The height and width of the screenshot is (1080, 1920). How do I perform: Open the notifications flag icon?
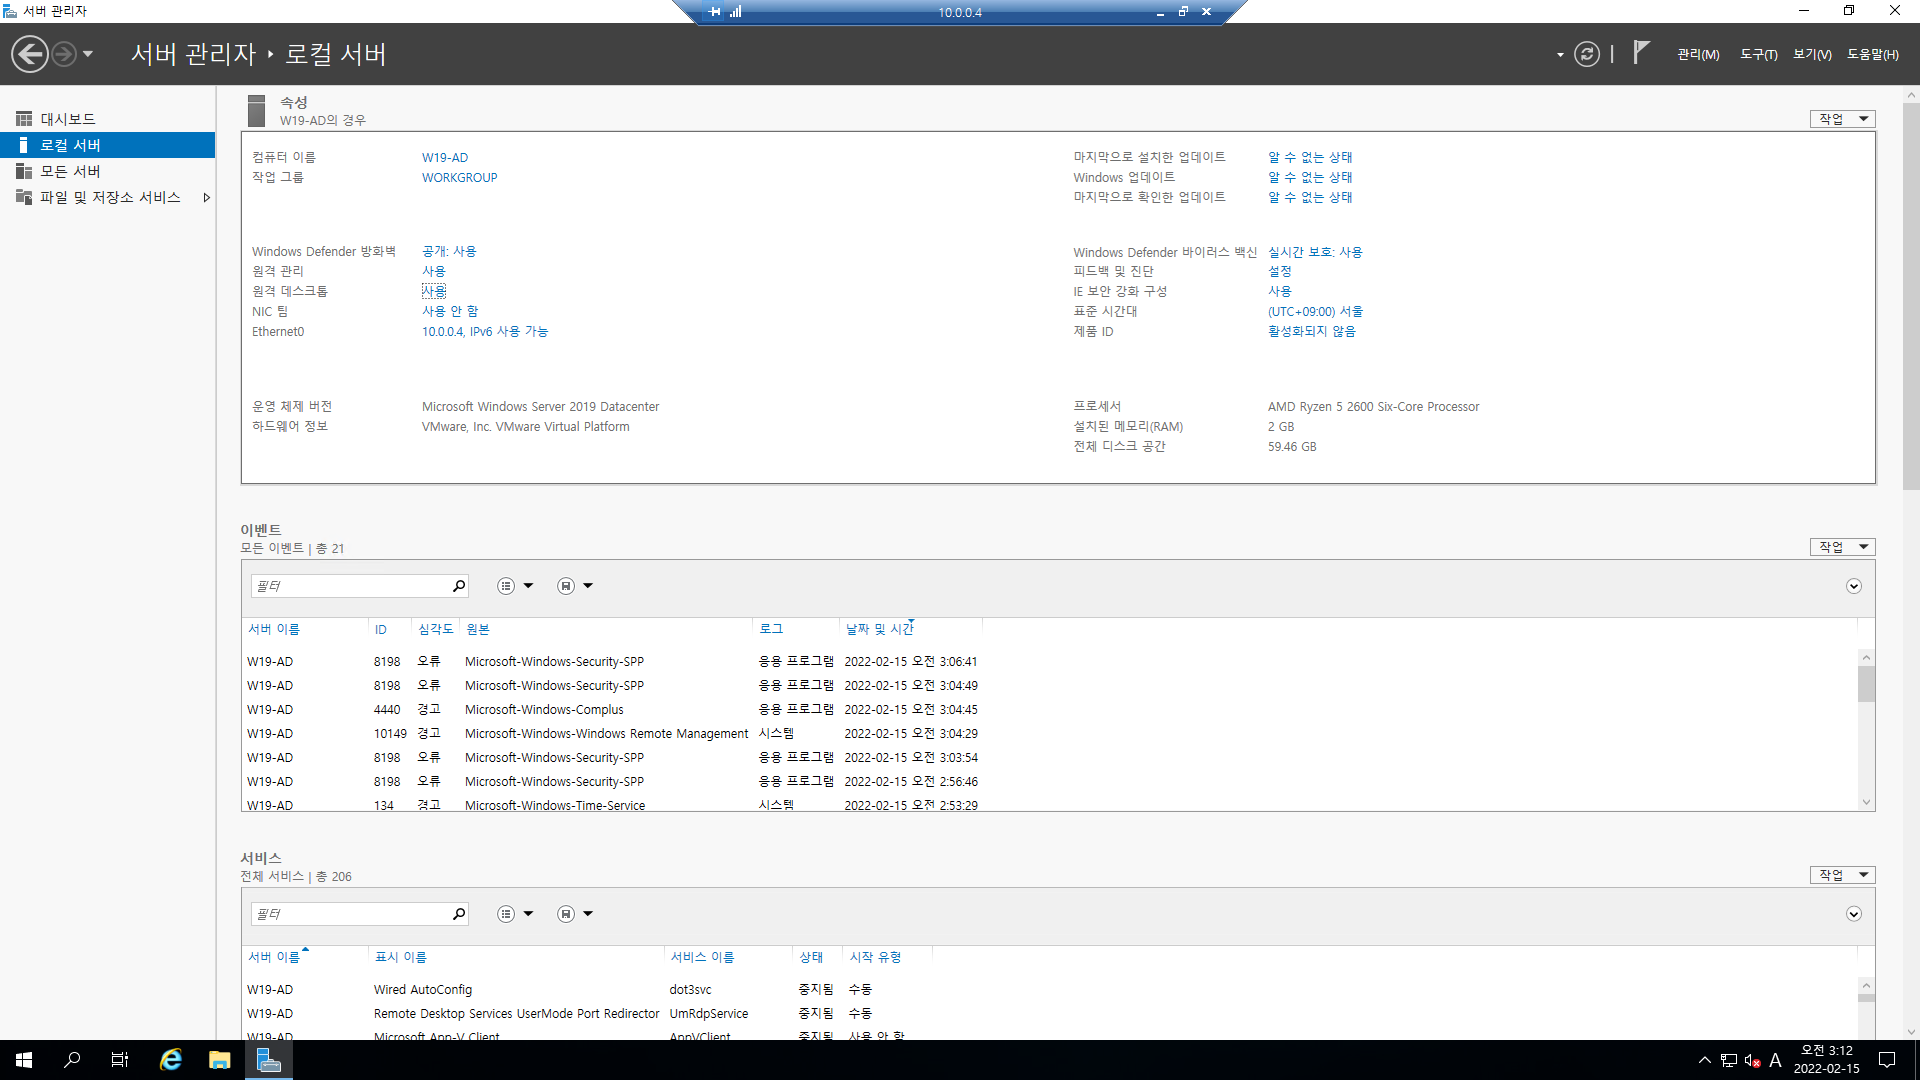[1640, 52]
